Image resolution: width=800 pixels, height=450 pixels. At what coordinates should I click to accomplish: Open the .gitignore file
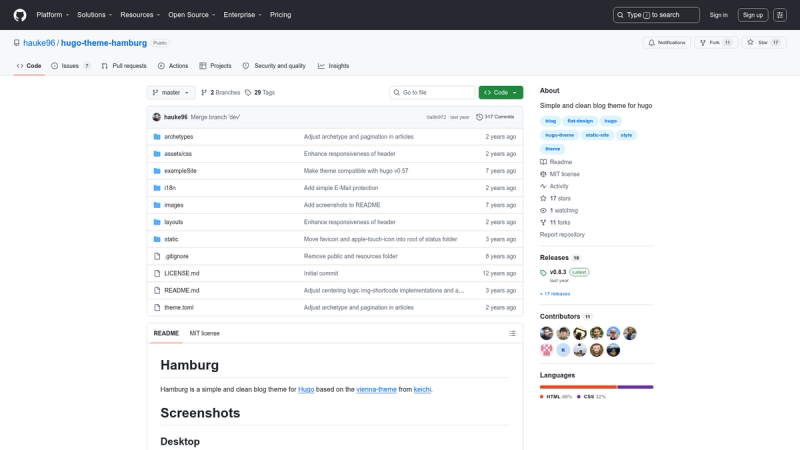[x=176, y=256]
